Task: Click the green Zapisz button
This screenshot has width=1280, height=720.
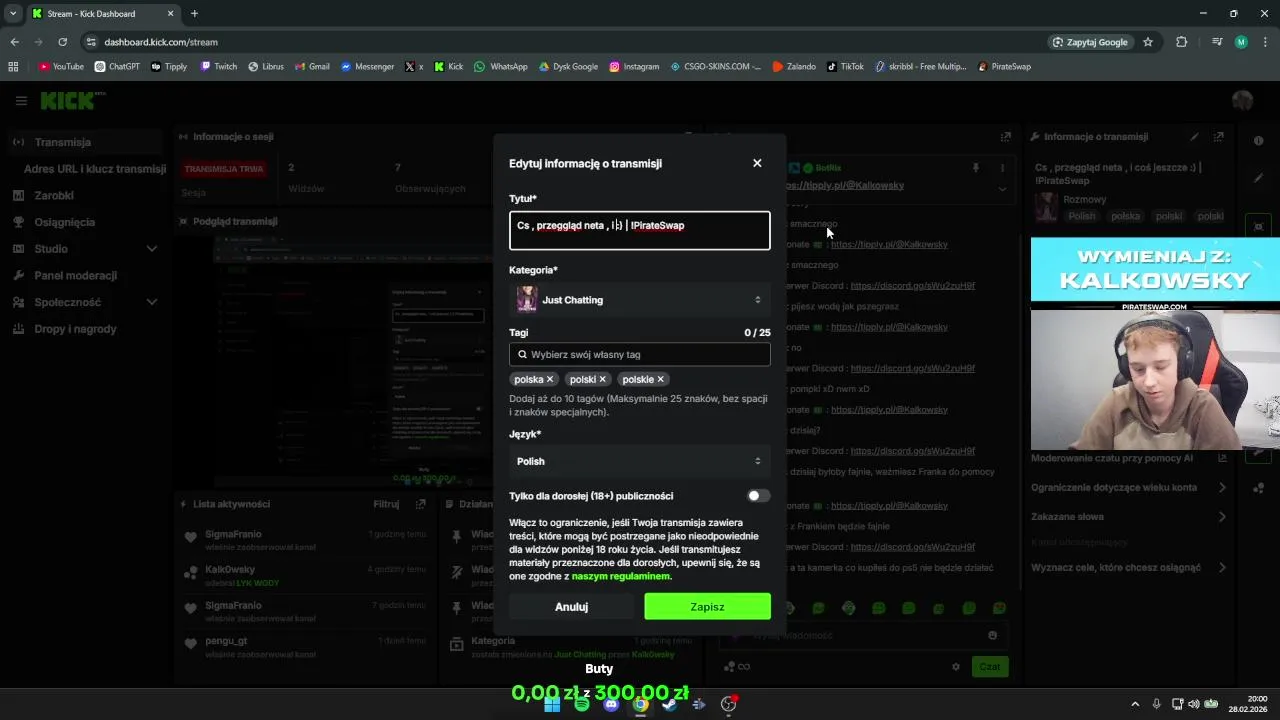Action: pos(707,606)
